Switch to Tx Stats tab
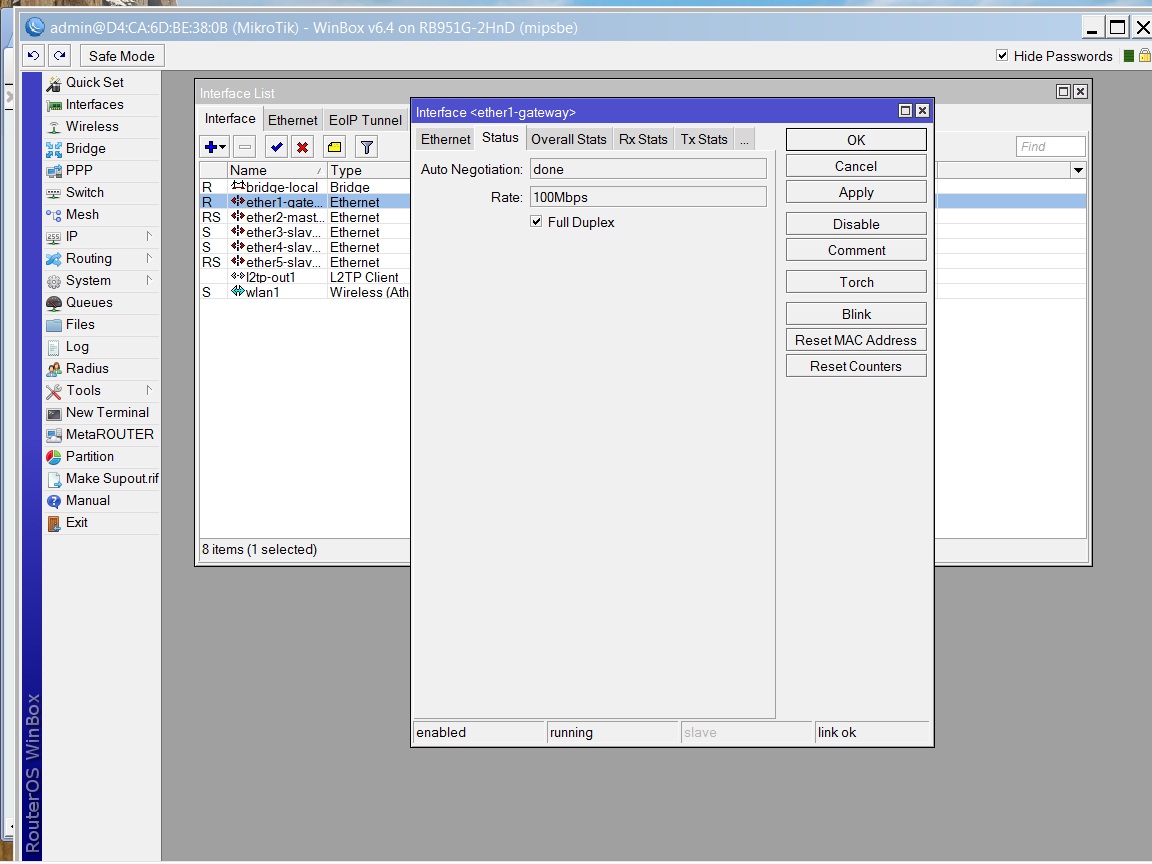The image size is (1152, 864). point(704,140)
